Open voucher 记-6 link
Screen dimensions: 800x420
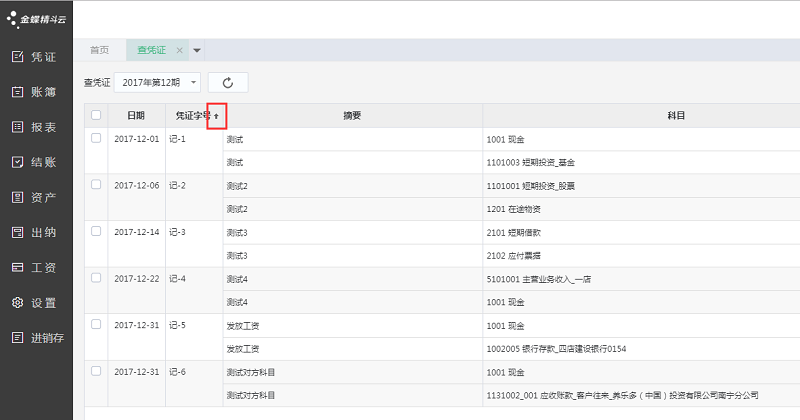(177, 371)
